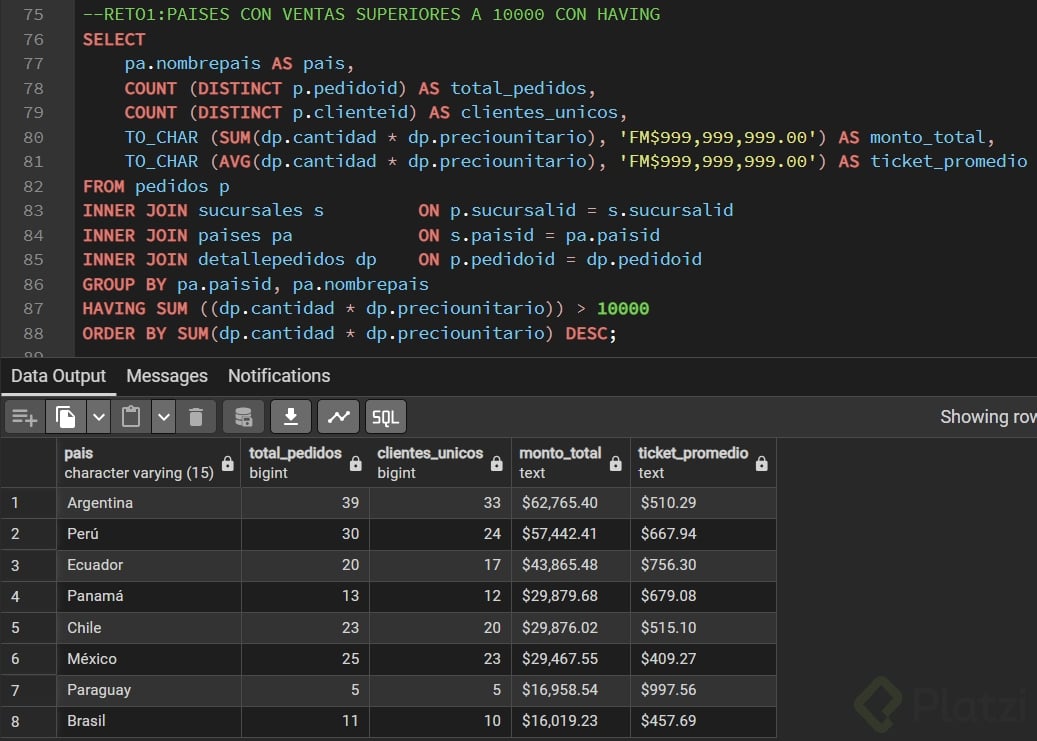
Task: Open the Notifications tab
Action: click(279, 376)
